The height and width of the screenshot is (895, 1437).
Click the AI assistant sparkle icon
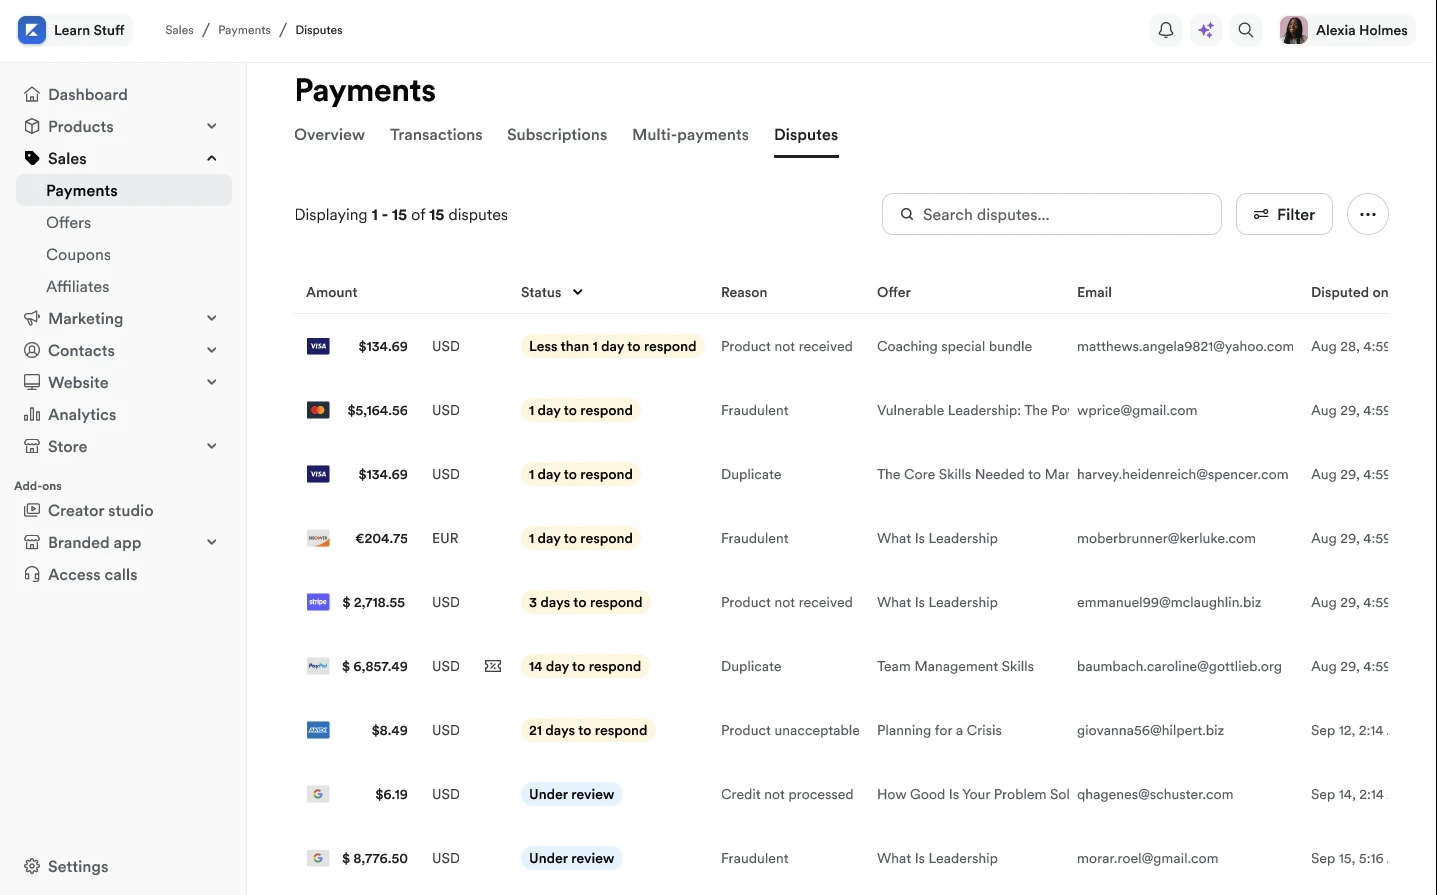pyautogui.click(x=1205, y=30)
